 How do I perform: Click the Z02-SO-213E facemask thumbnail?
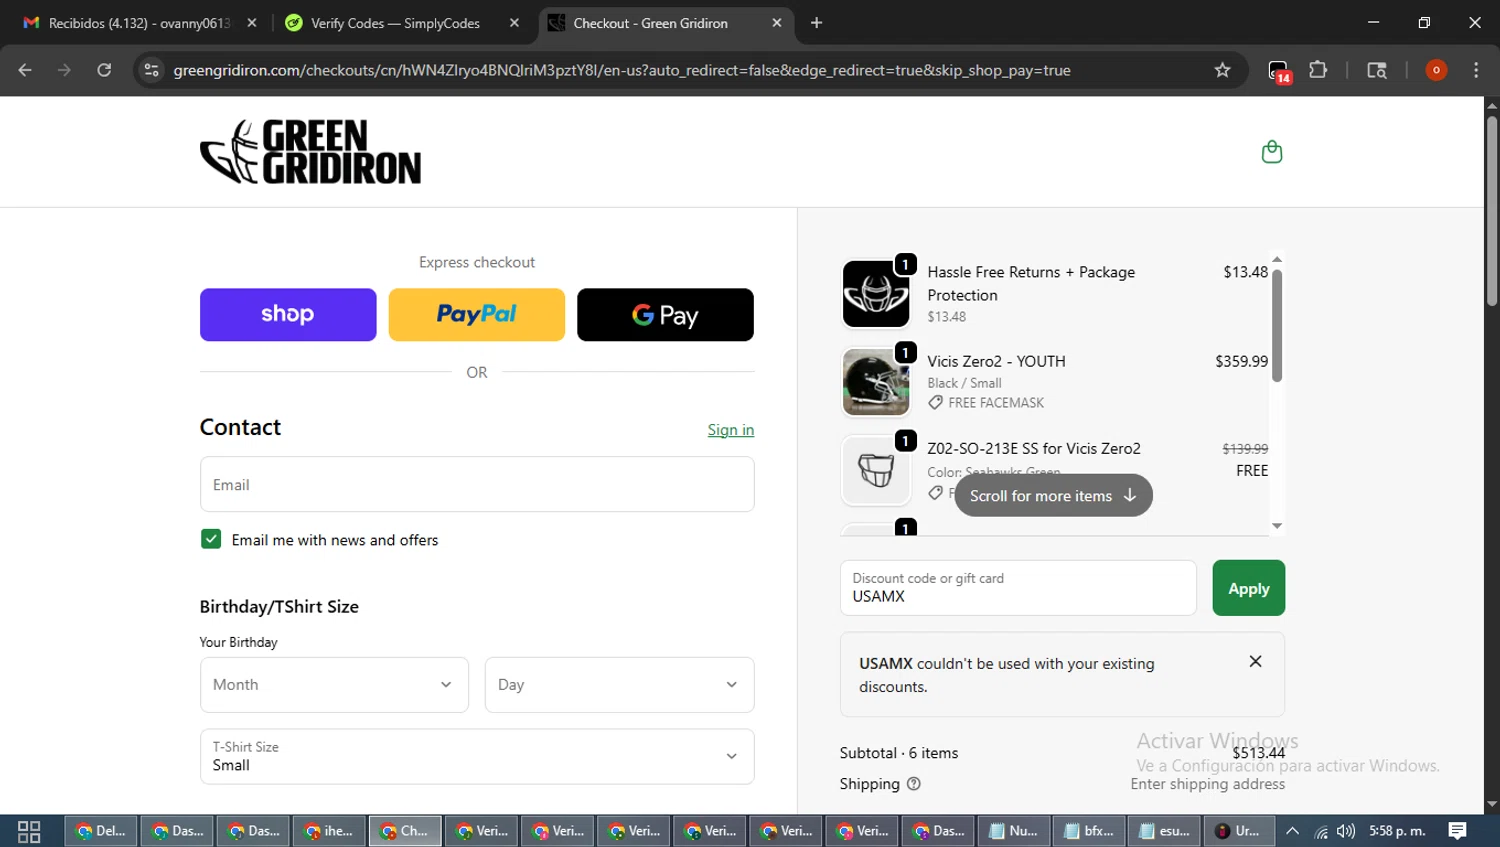click(876, 470)
